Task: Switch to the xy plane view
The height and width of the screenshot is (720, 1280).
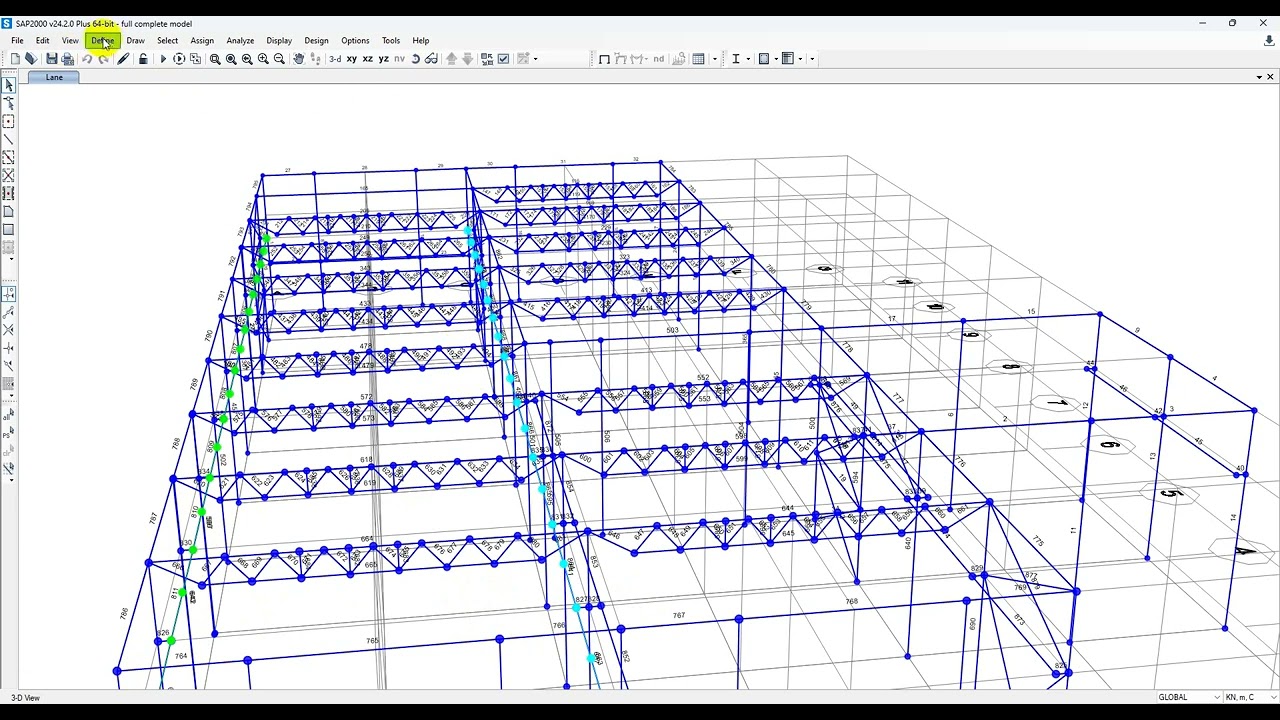Action: (351, 59)
